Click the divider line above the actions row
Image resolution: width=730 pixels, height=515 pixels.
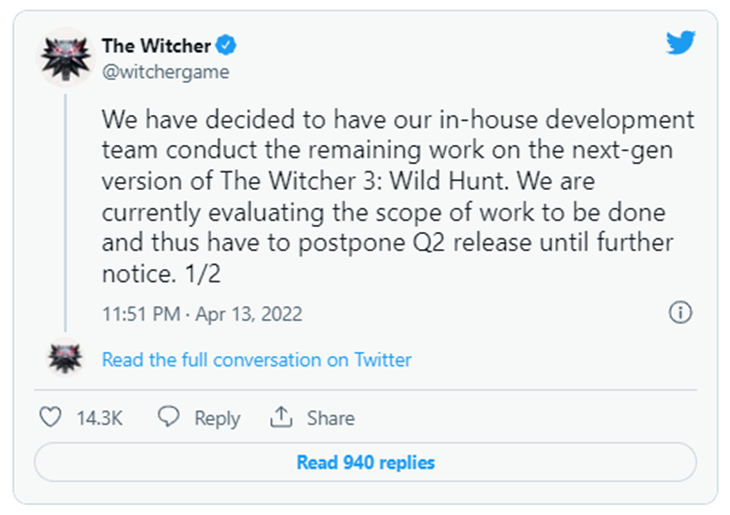click(365, 389)
